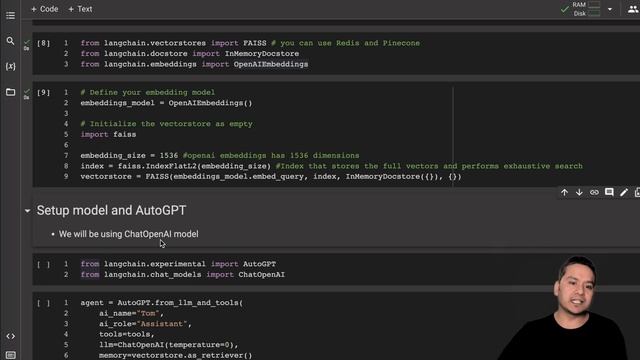The height and width of the screenshot is (360, 640).
Task: Click the line 'import faiss'
Action: tap(108, 134)
